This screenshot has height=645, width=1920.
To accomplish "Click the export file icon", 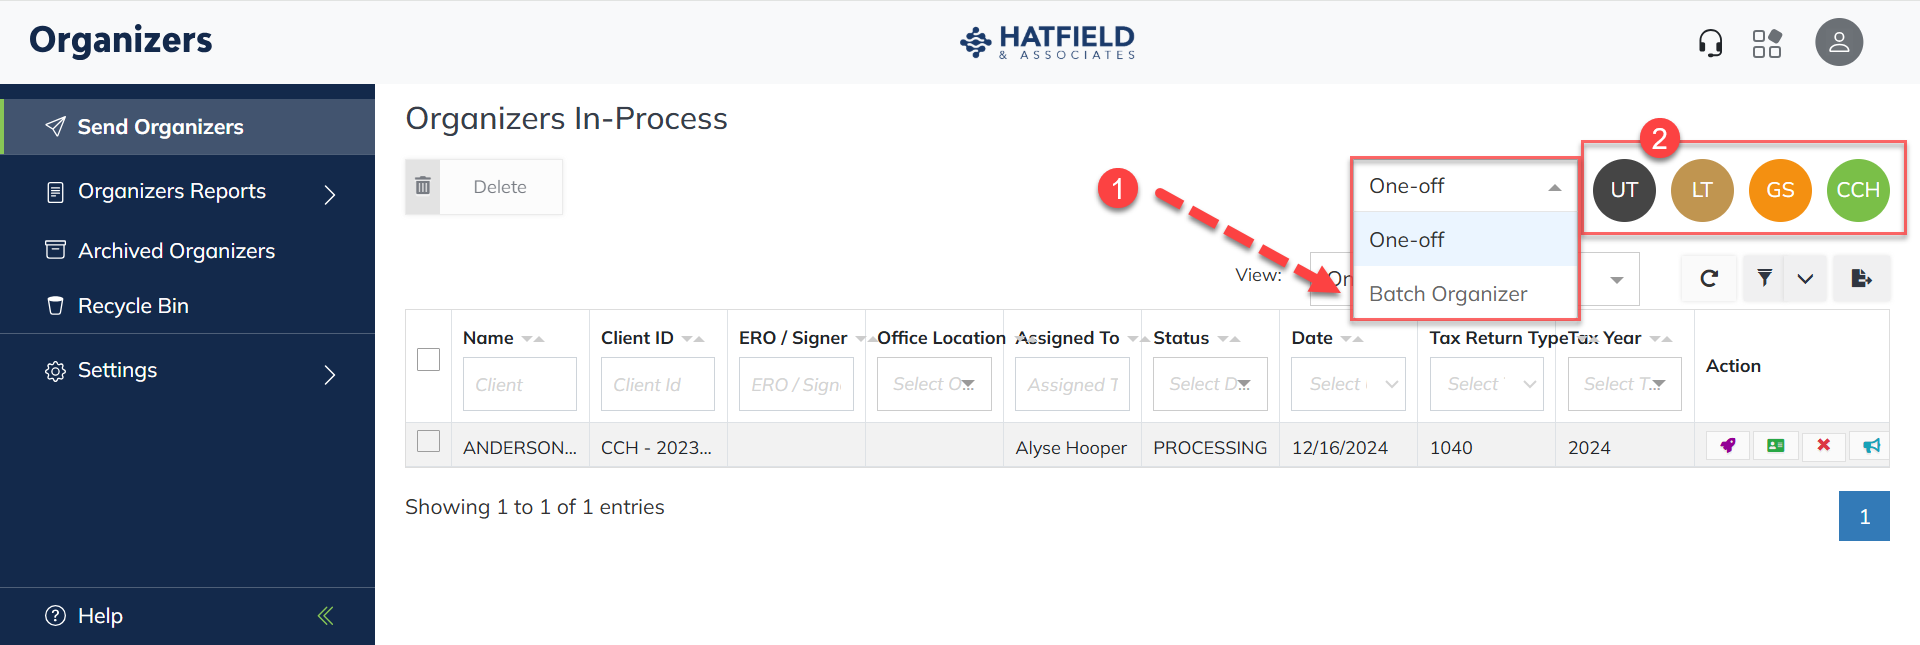I will tap(1861, 278).
